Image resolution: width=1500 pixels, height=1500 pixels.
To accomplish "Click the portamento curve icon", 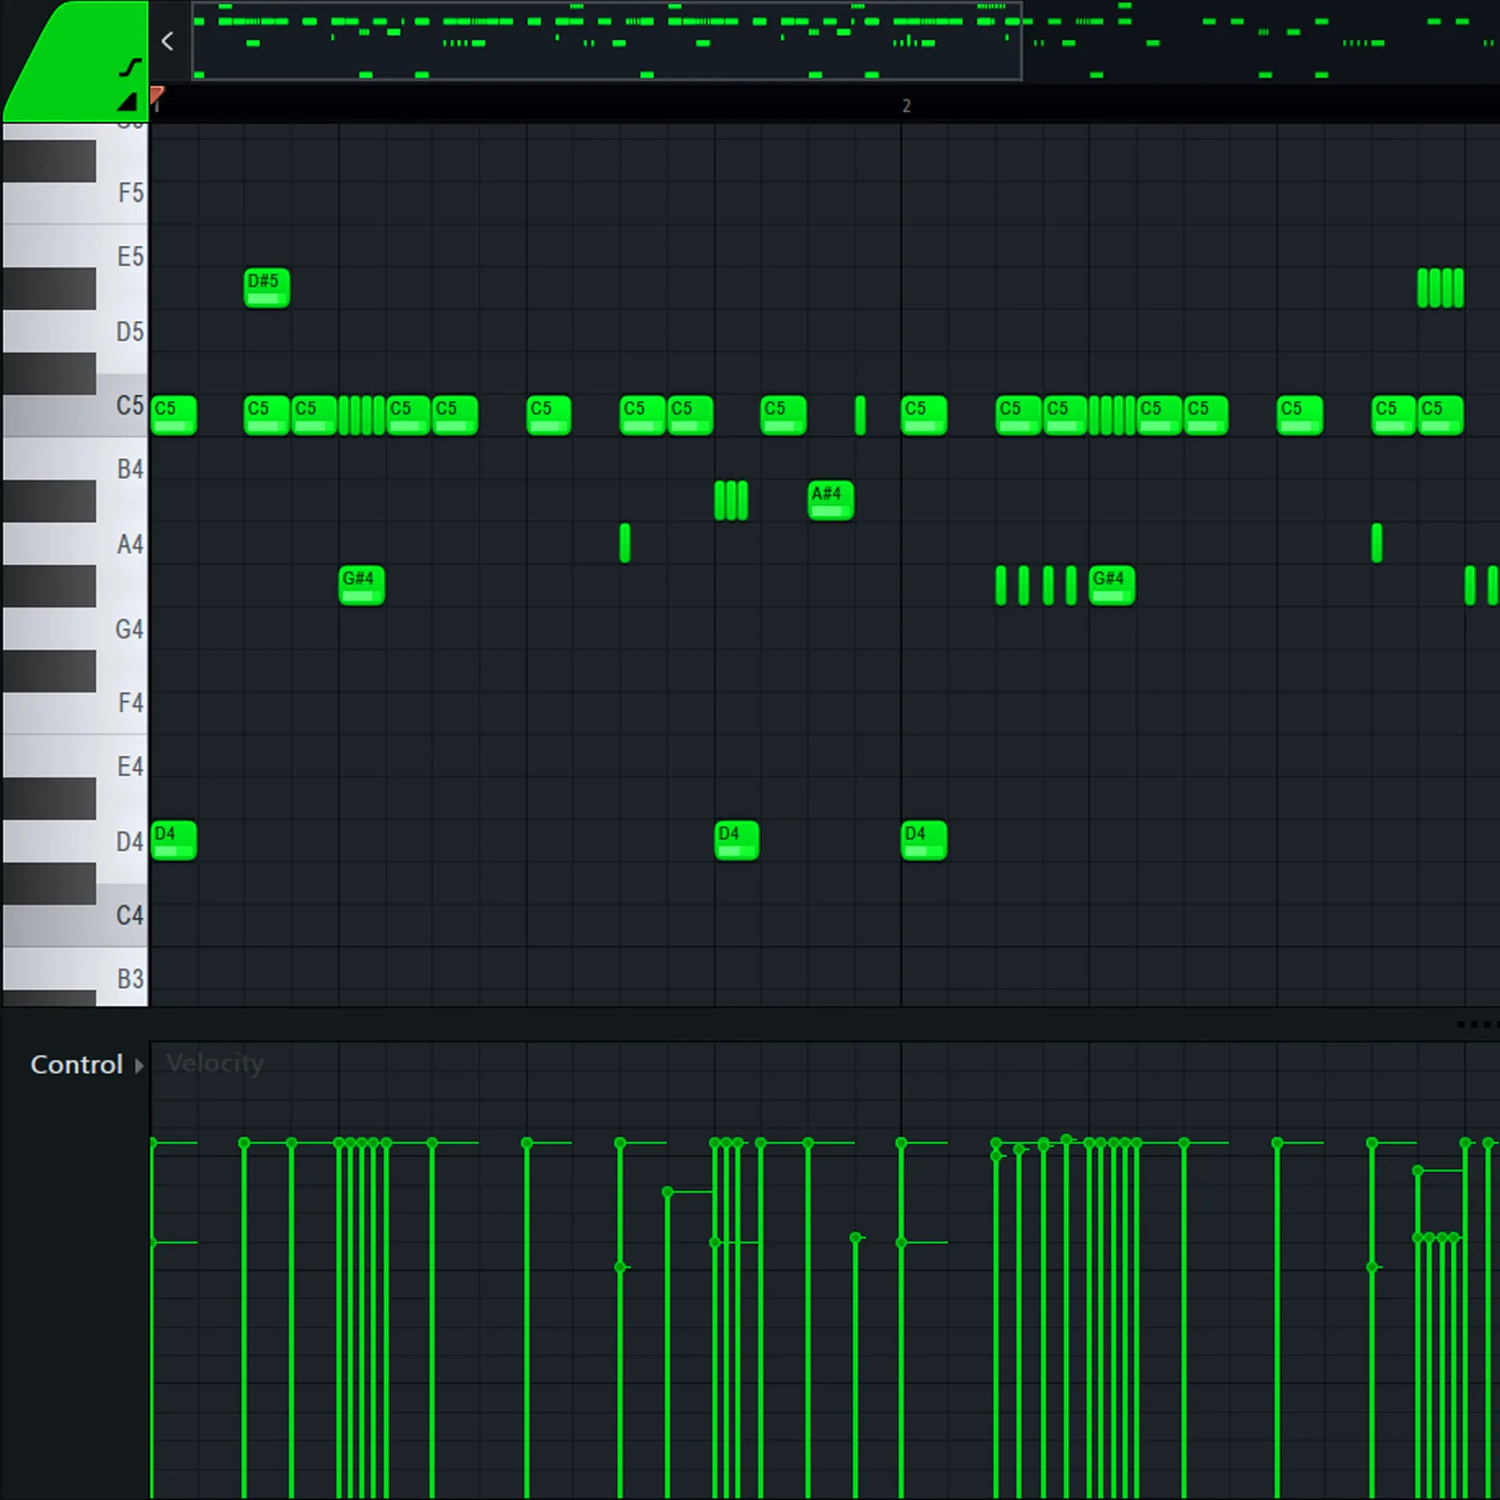I will 130,67.
